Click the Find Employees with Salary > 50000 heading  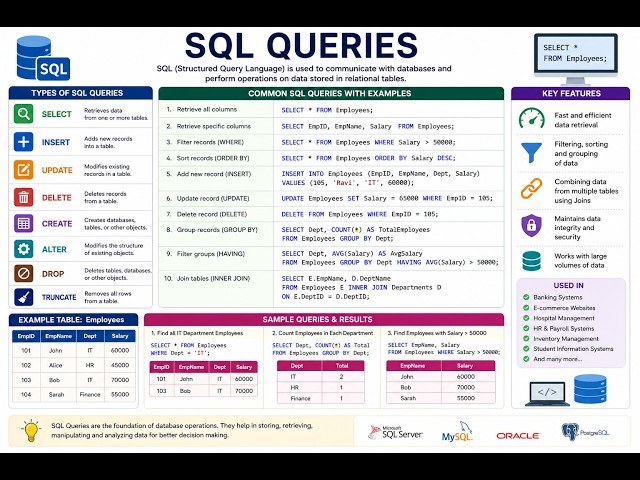click(x=437, y=333)
